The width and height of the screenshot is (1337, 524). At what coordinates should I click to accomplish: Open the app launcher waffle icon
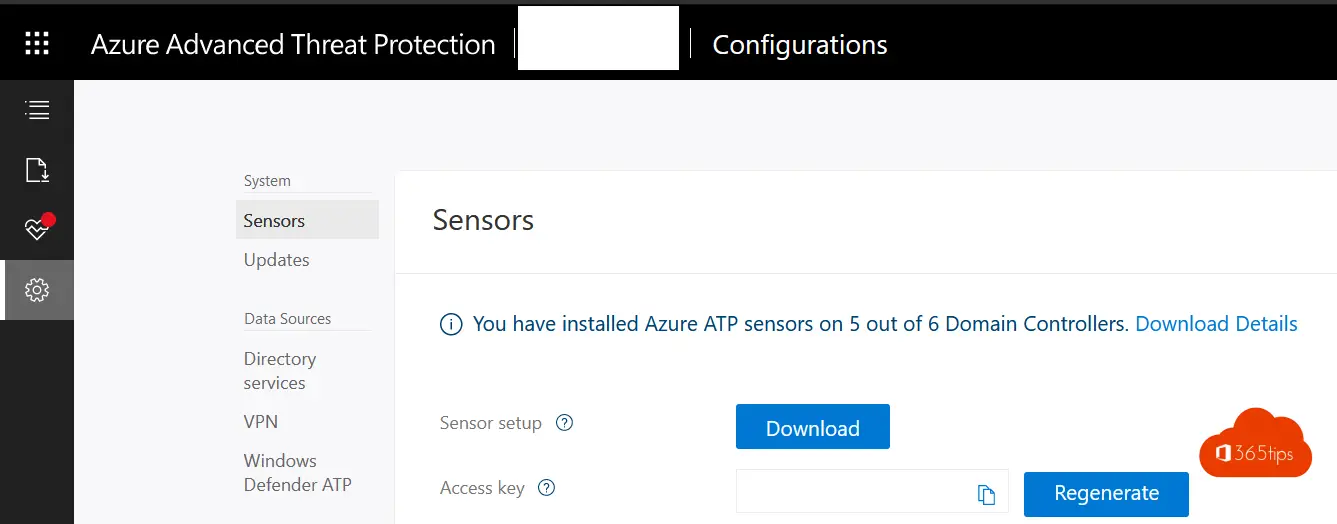click(37, 44)
